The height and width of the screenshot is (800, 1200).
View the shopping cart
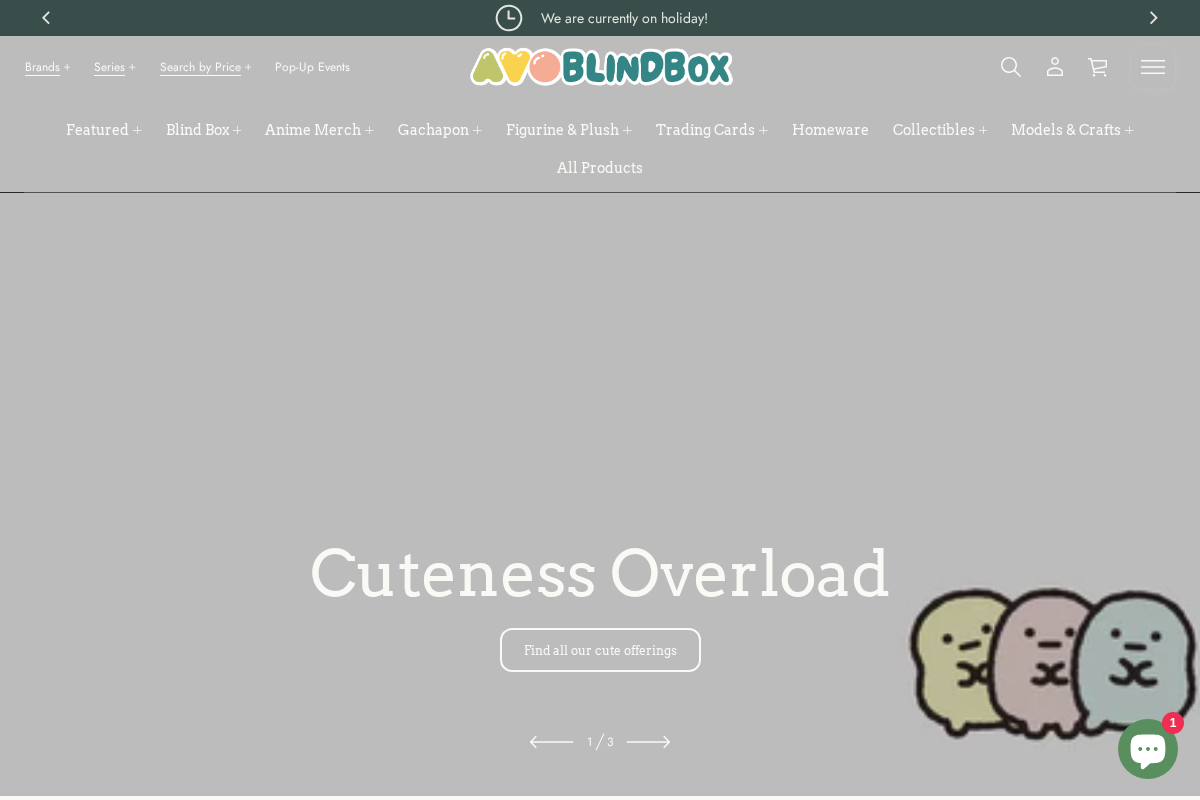point(1097,67)
